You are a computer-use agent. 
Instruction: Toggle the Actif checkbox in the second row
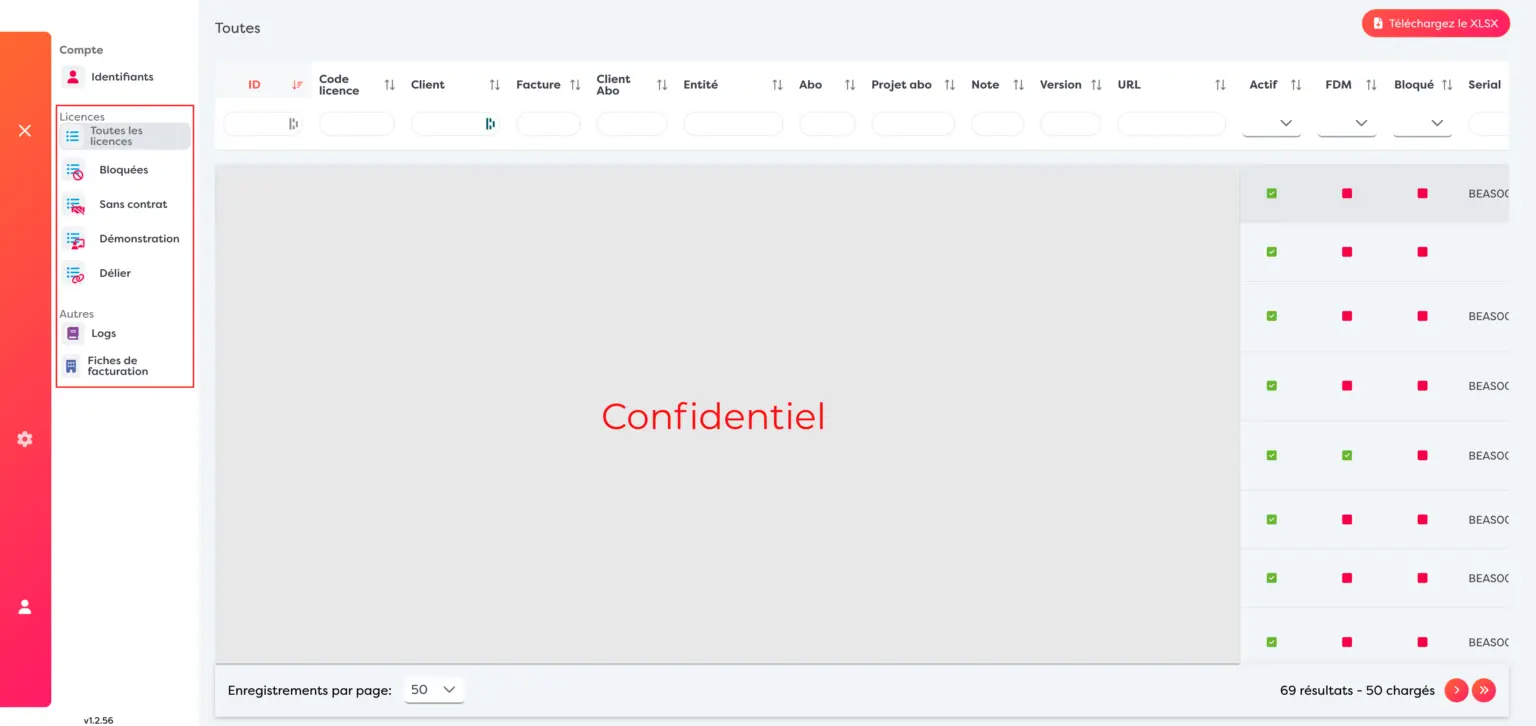[x=1272, y=252]
